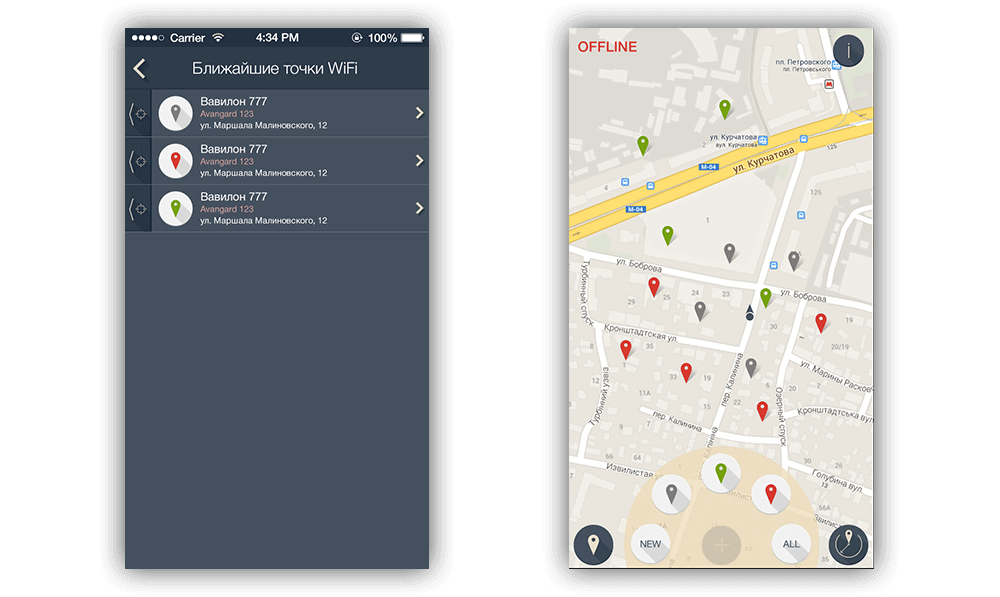Click the red "OFFLINE" status label on the map
The image size is (1000, 597).
(607, 47)
